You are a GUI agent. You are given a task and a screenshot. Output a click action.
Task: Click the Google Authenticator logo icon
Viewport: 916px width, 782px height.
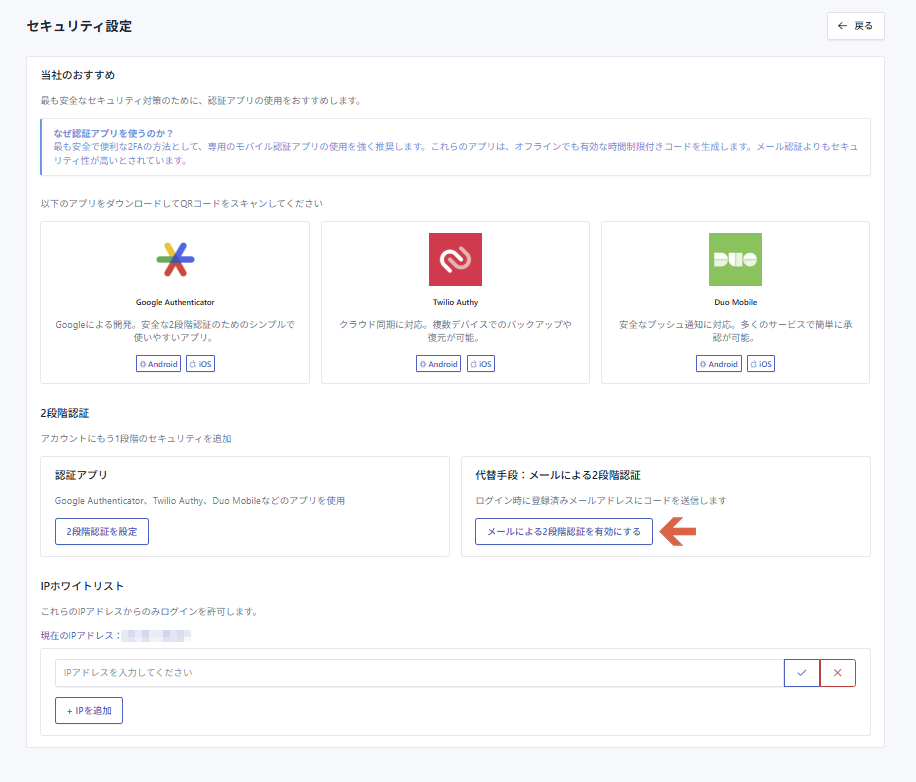point(175,260)
